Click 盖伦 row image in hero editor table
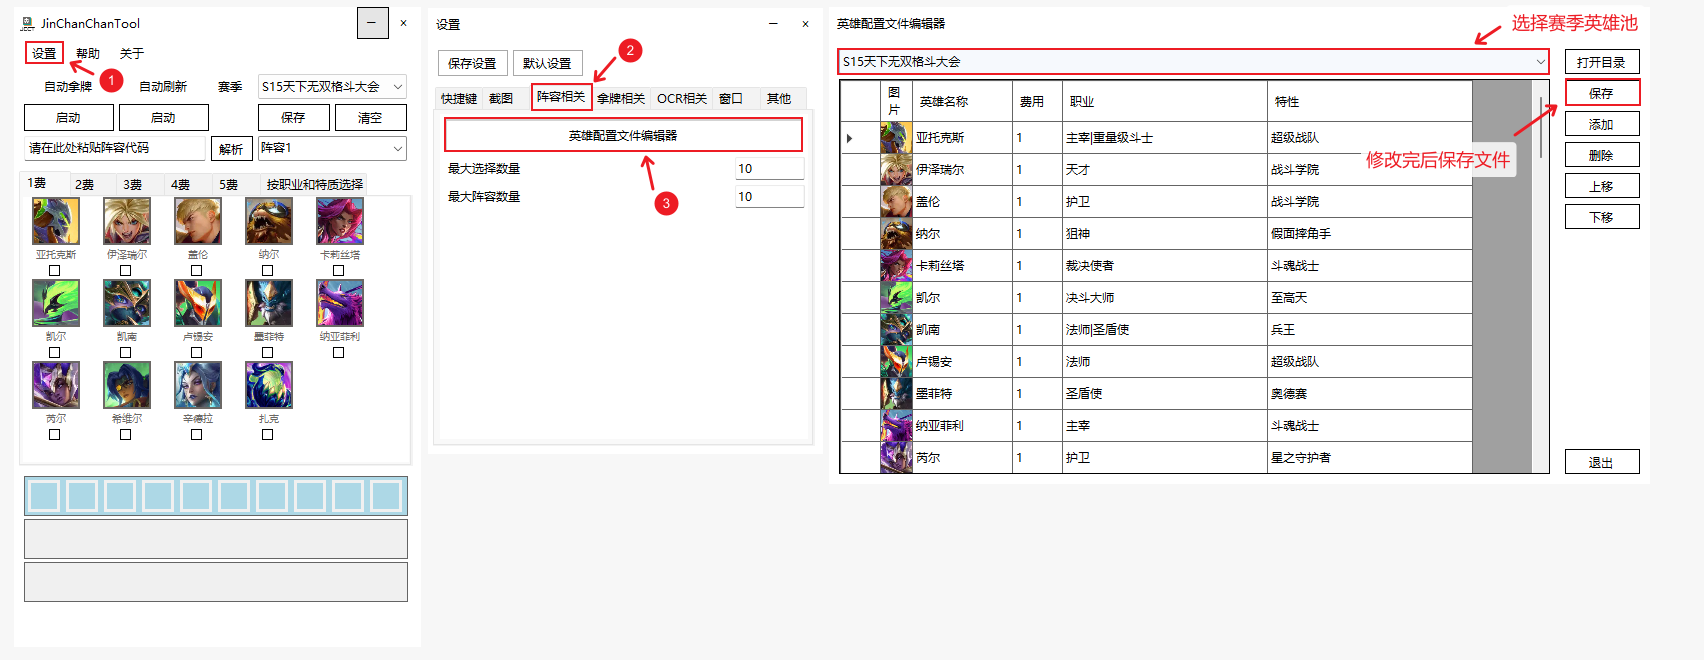Screen dimensions: 1704x660 pyautogui.click(x=896, y=202)
